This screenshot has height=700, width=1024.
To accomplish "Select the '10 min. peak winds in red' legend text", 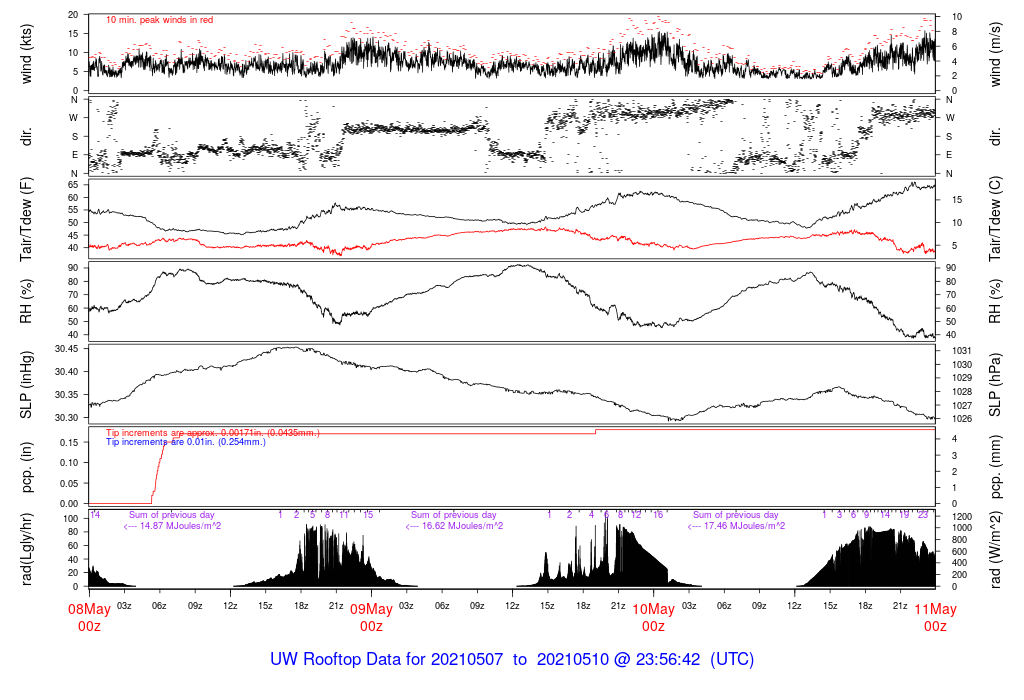I will click(159, 20).
